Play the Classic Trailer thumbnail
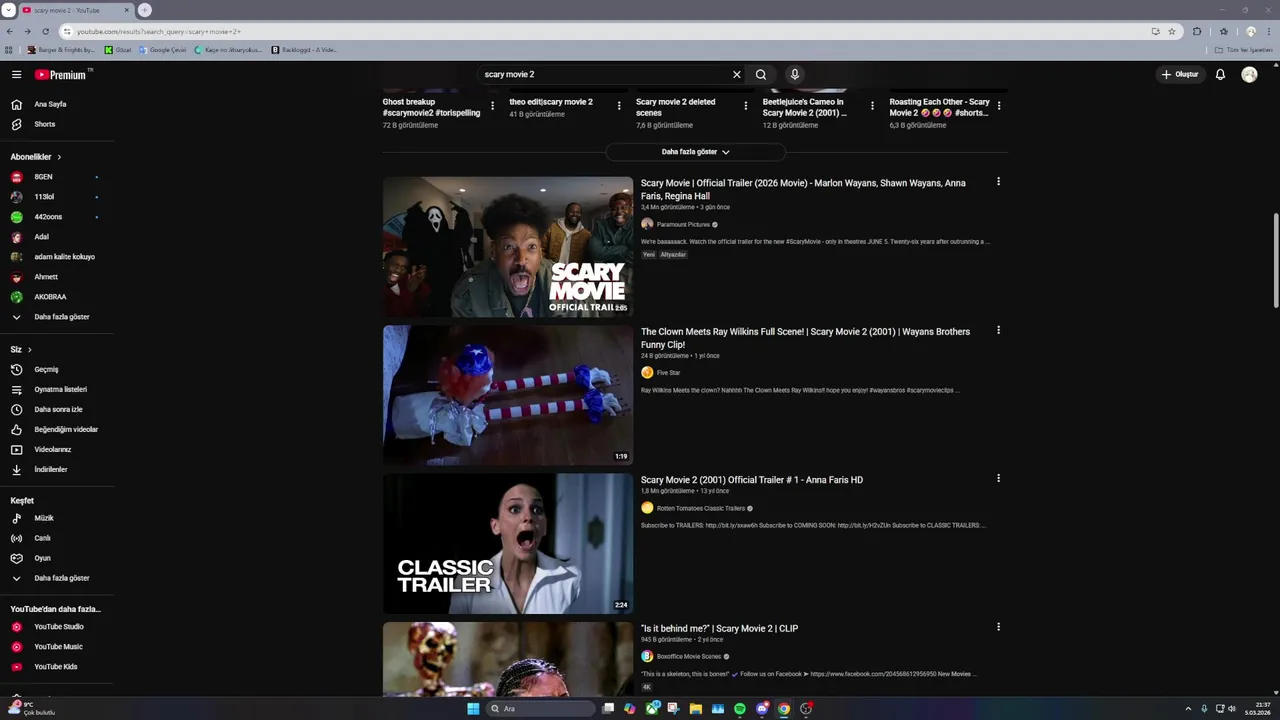The width and height of the screenshot is (1280, 720). 508,543
